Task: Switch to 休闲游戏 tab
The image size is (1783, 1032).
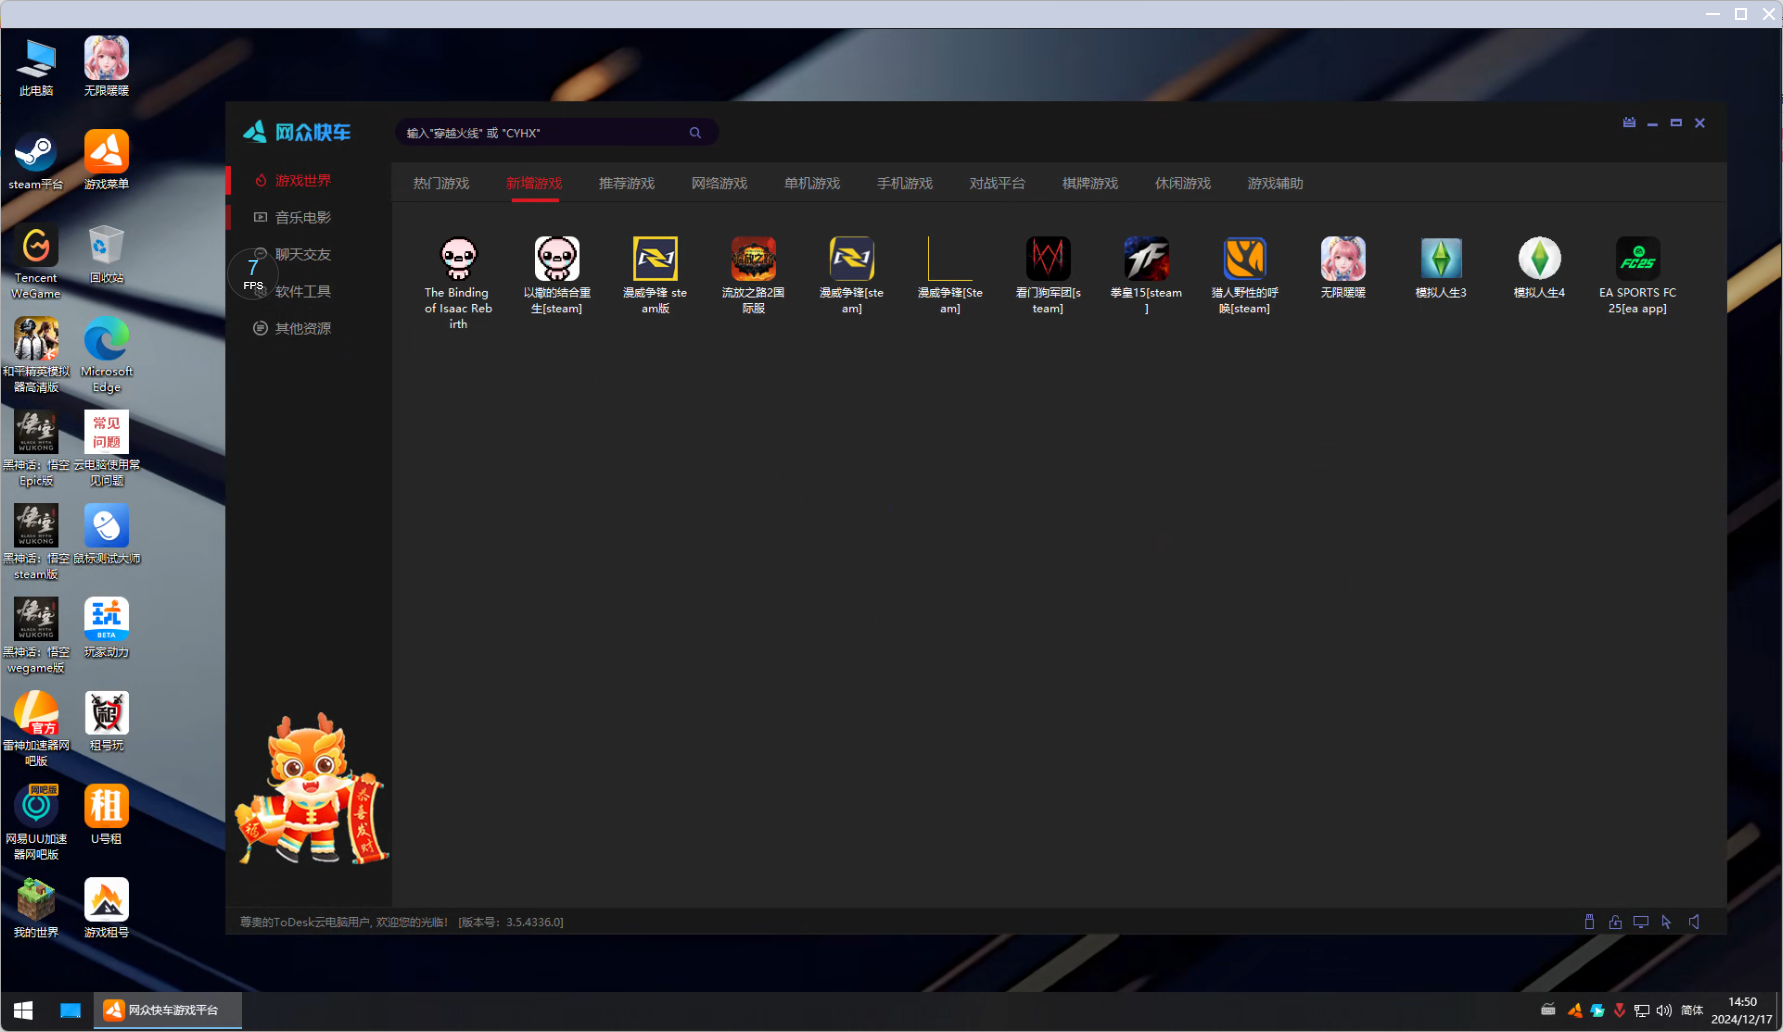Action: (x=1183, y=183)
